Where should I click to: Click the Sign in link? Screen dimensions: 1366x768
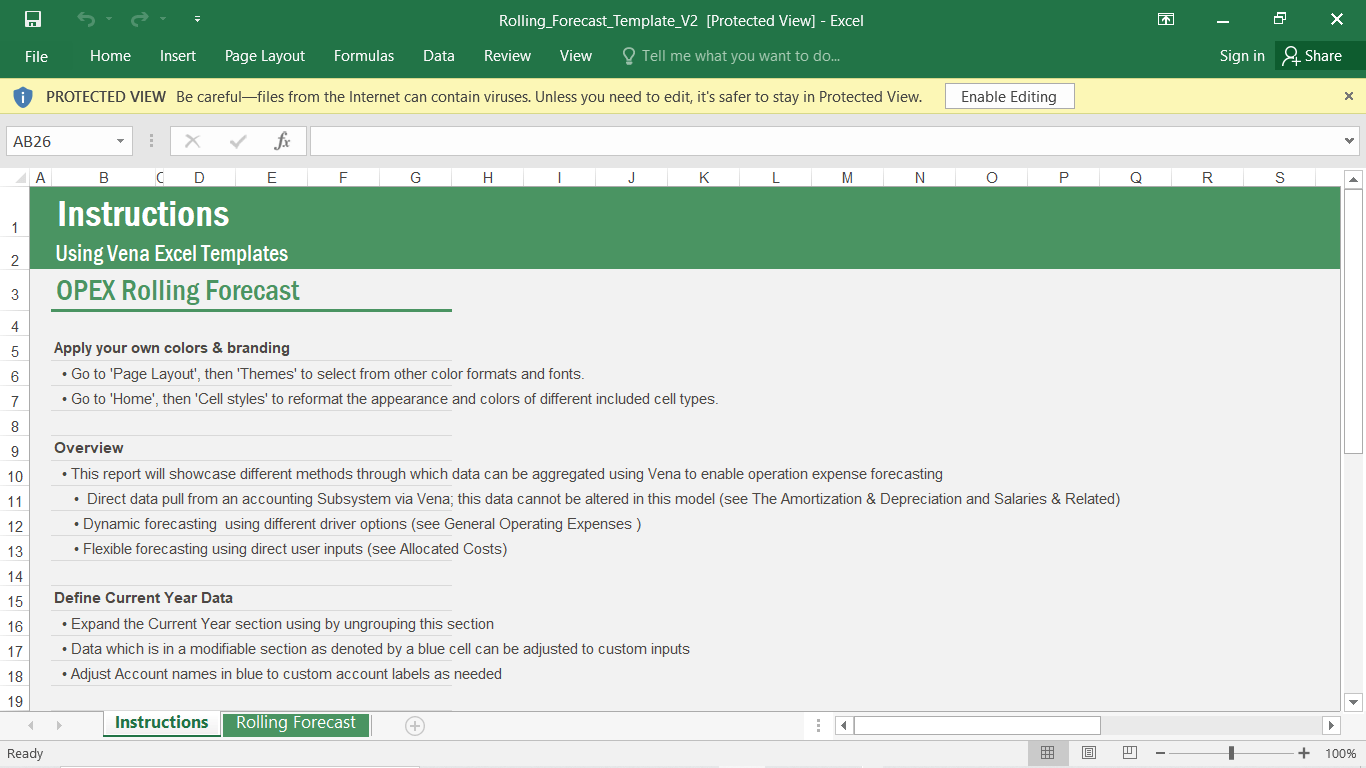1242,56
